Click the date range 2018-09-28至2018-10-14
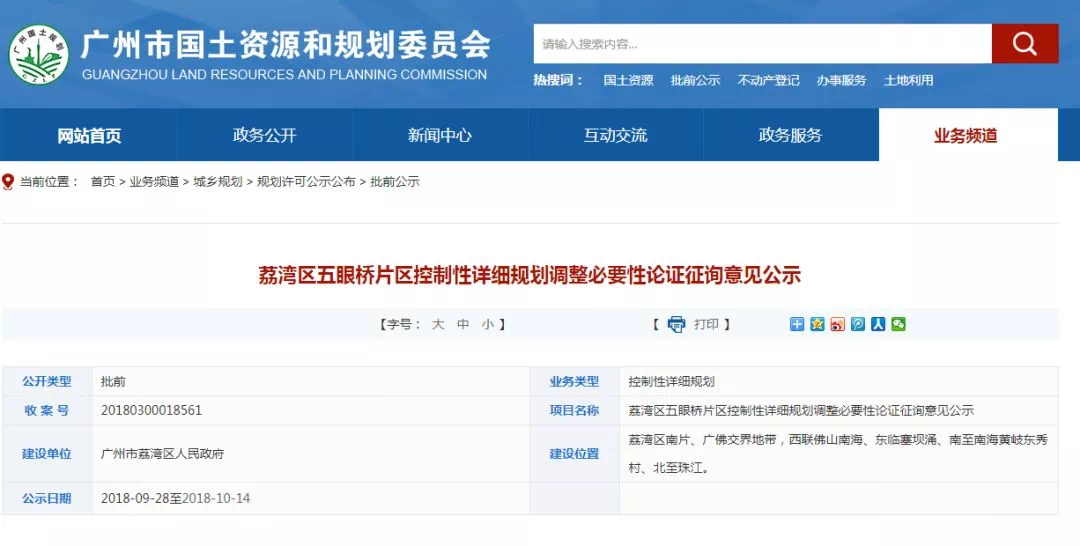1080x546 pixels. 175,498
